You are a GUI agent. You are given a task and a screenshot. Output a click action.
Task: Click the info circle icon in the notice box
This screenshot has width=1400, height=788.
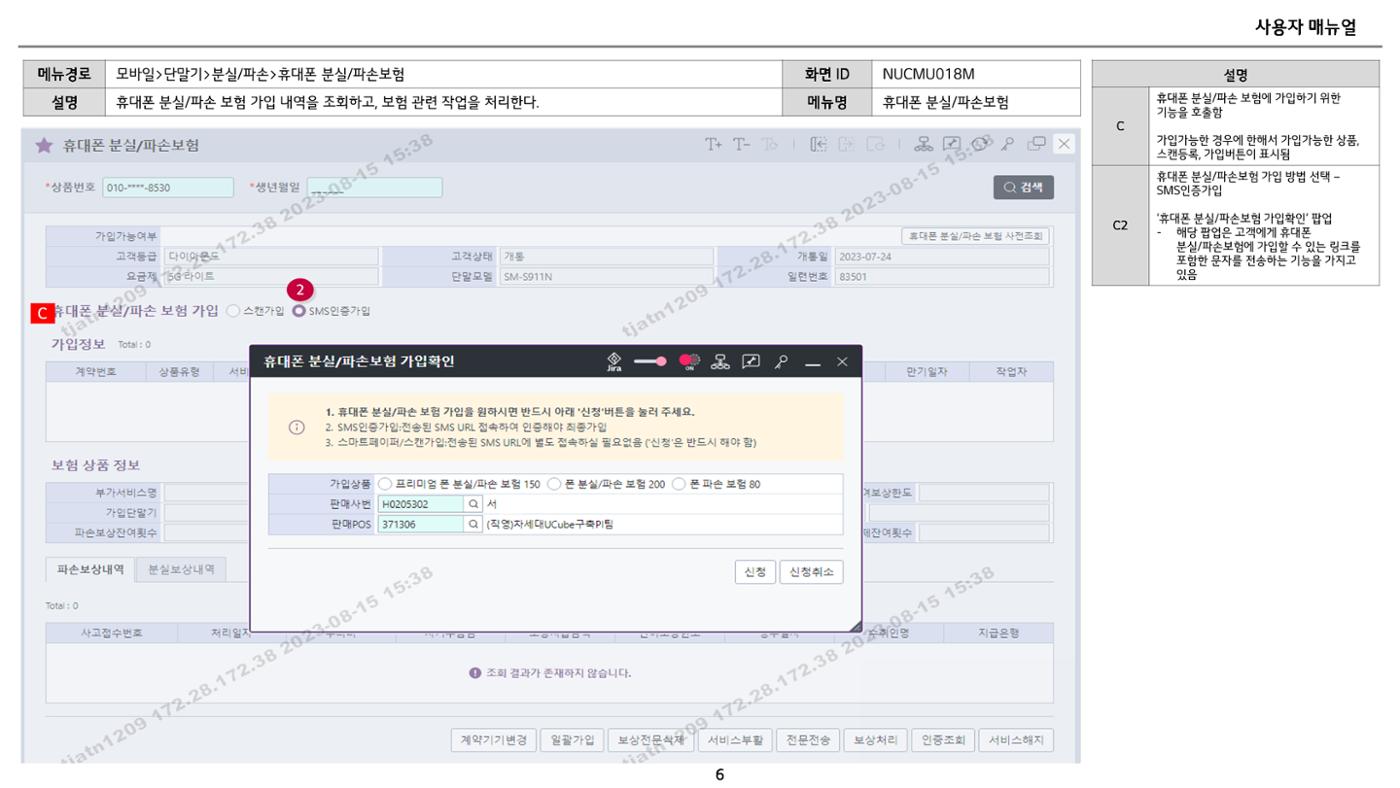[x=296, y=427]
